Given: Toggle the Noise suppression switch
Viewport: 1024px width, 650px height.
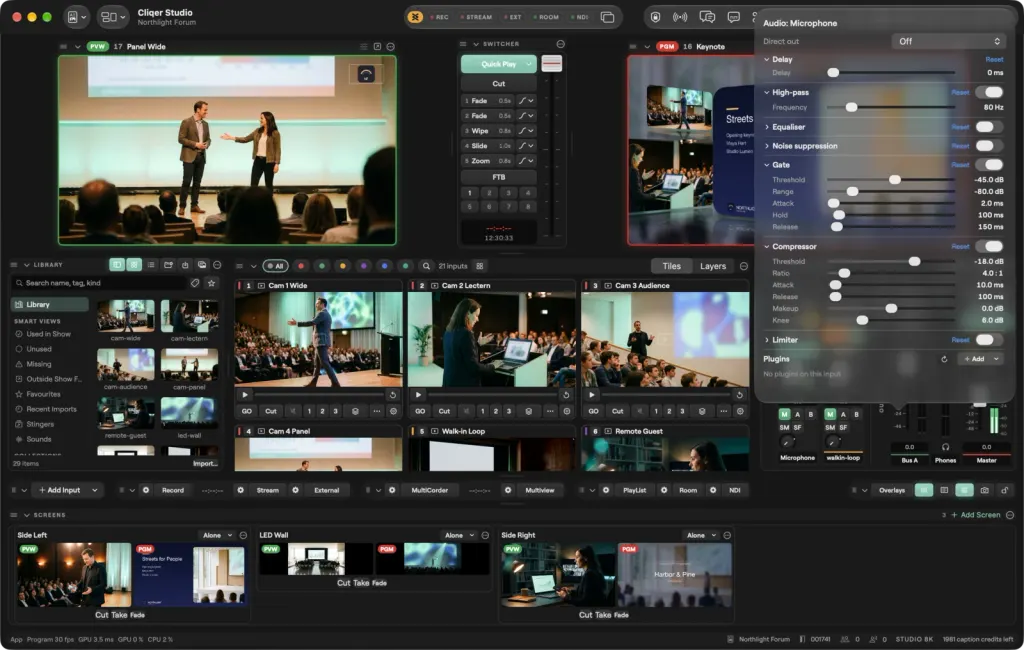Looking at the screenshot, I should [989, 146].
